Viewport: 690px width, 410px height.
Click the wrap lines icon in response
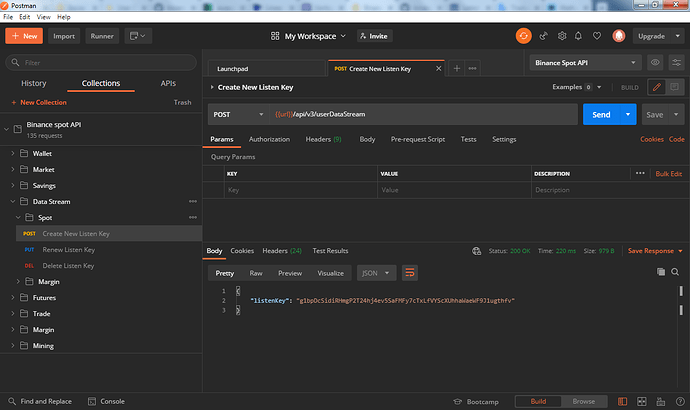(x=410, y=272)
